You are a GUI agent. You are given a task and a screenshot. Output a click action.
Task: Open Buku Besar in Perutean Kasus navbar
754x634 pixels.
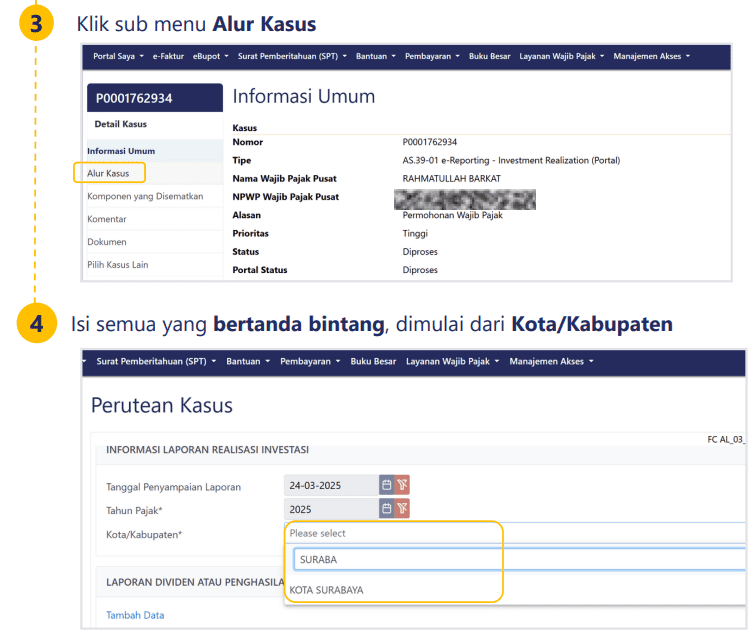(373, 361)
